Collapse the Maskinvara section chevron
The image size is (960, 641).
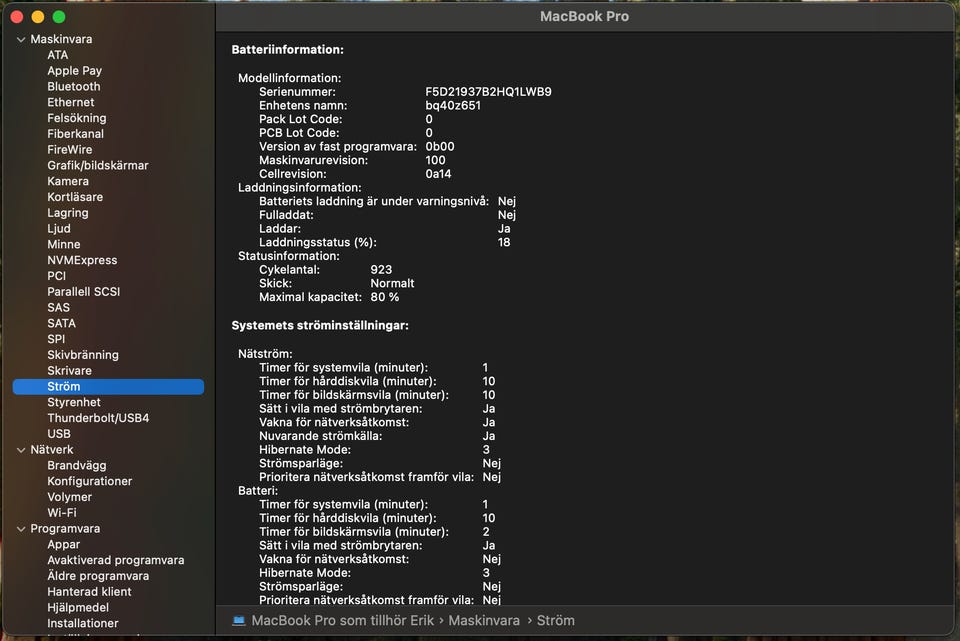click(x=21, y=39)
